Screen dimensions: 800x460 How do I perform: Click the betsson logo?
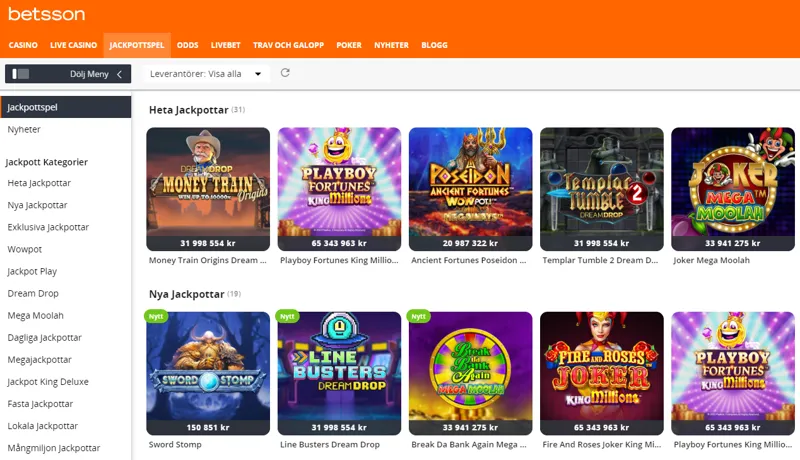[46, 14]
